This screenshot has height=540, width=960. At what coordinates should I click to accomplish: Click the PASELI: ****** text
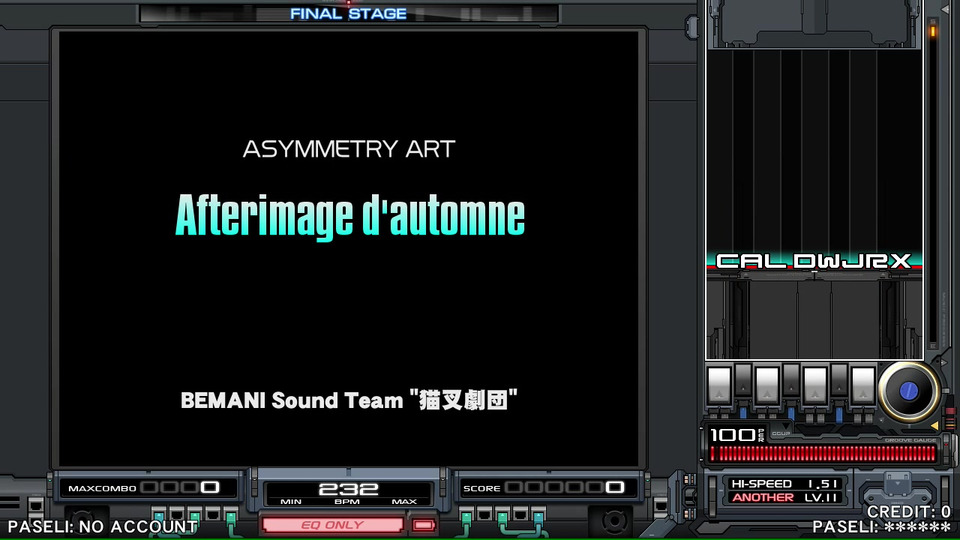[882, 527]
